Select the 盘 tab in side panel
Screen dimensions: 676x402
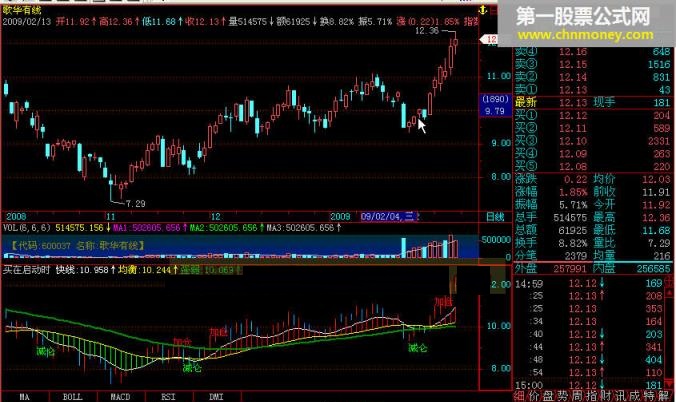(x=548, y=396)
